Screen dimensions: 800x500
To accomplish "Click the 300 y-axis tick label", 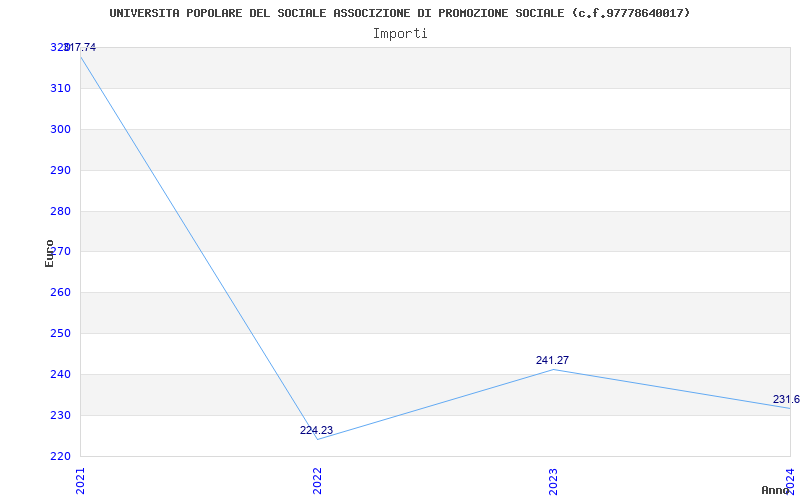I will pos(60,129).
